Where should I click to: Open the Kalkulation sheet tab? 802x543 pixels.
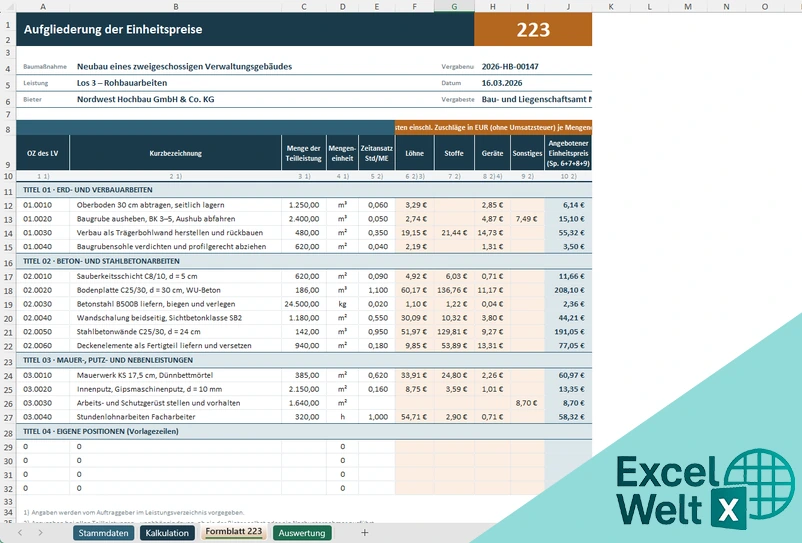click(x=167, y=533)
